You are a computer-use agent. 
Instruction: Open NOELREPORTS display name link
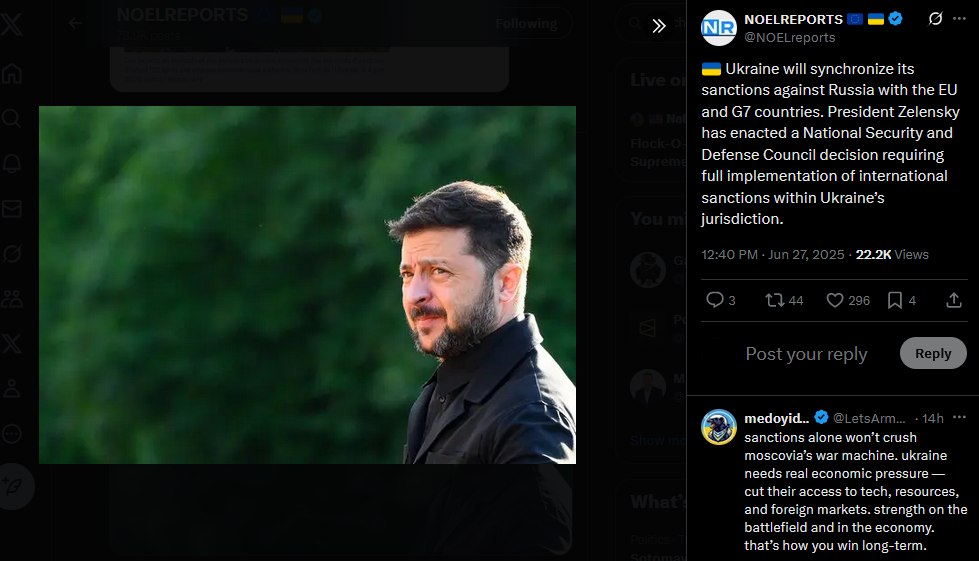pyautogui.click(x=793, y=19)
